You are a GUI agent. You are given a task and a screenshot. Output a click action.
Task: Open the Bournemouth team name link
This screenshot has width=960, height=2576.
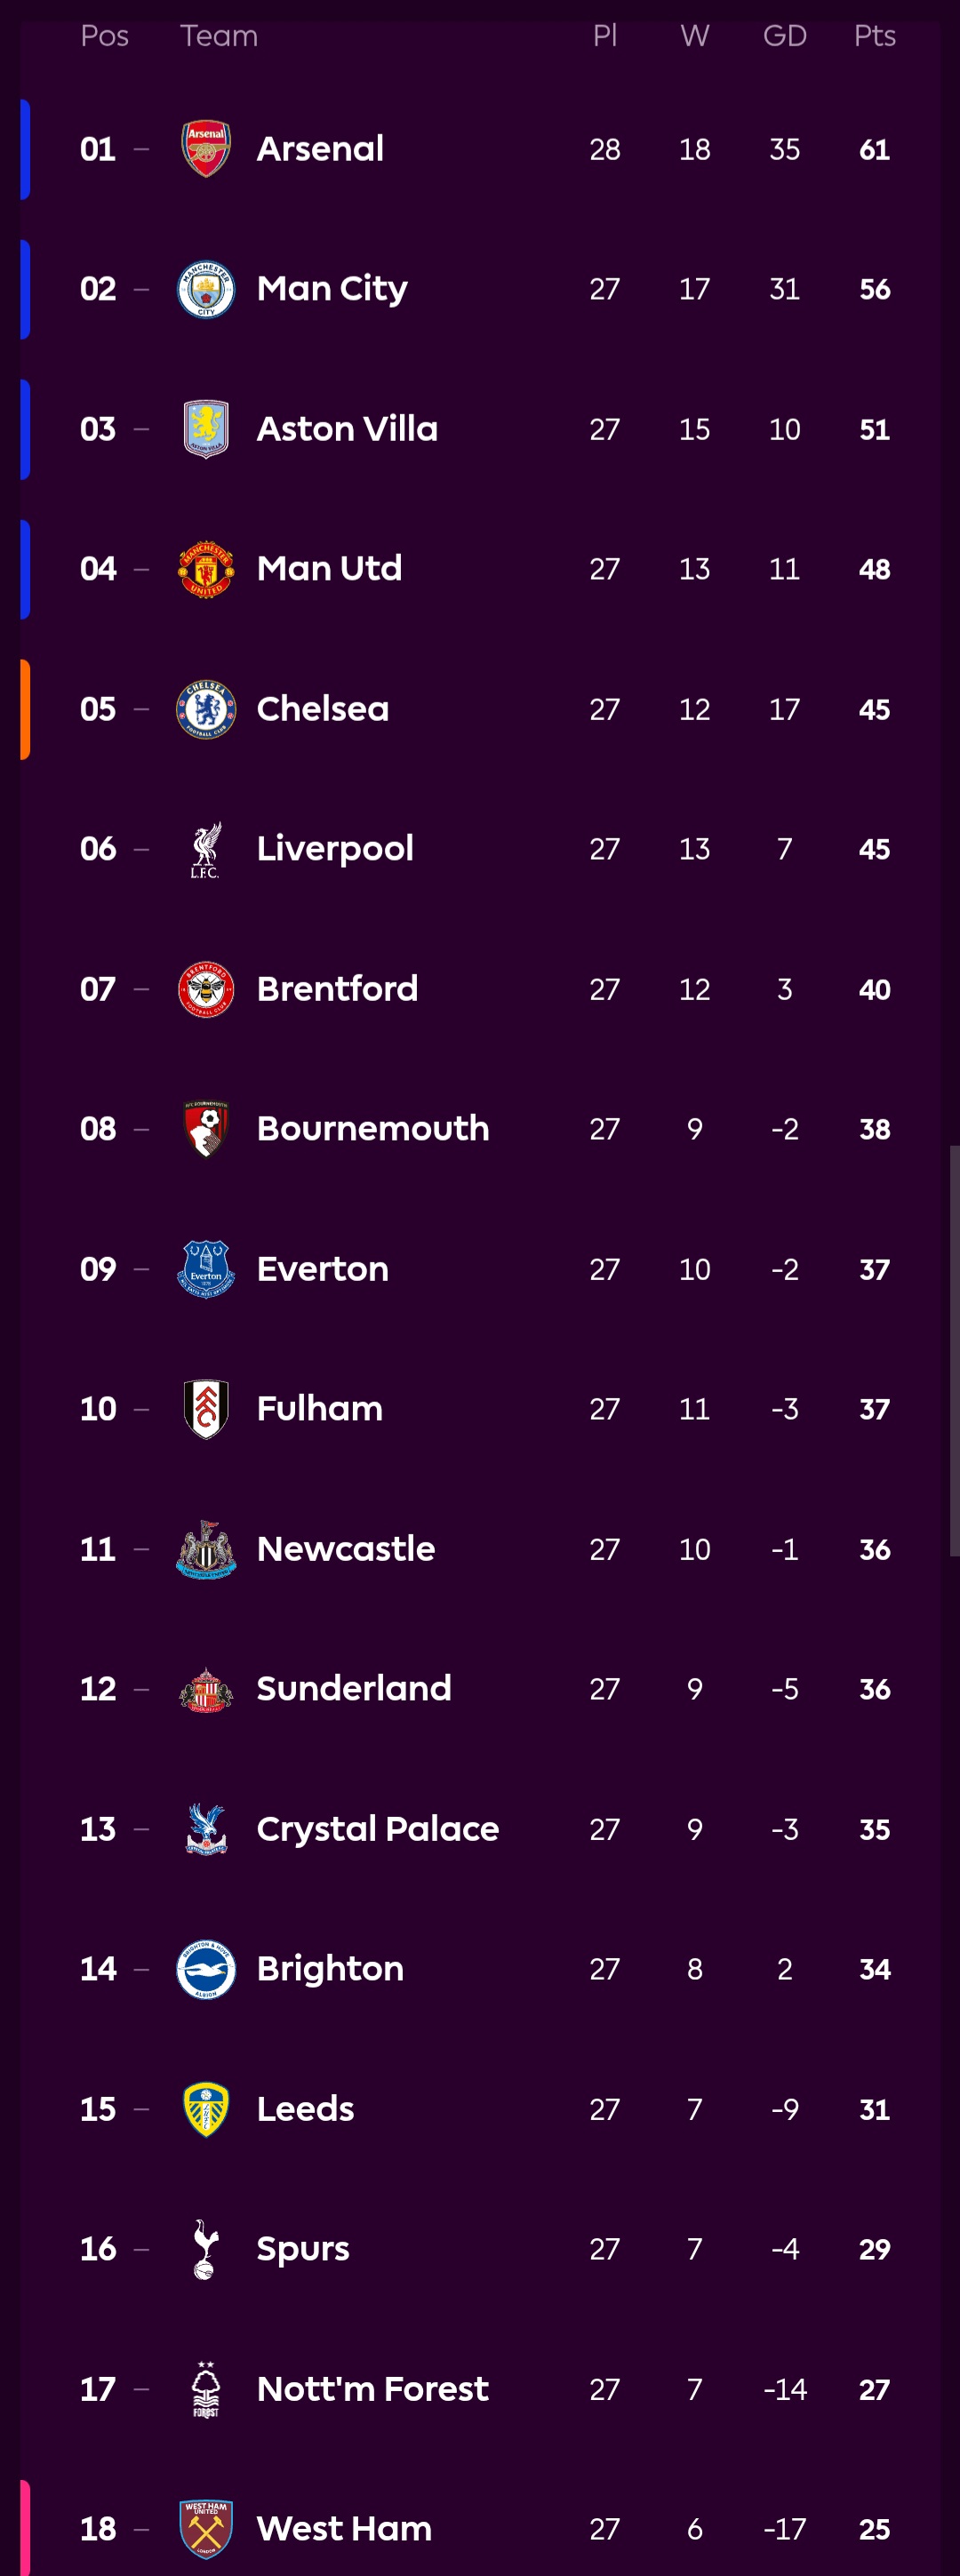point(373,1129)
